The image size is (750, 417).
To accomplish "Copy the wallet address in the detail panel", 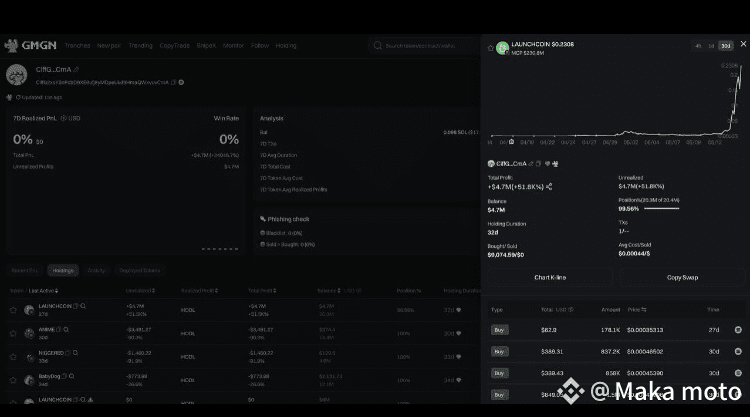I will (538, 164).
